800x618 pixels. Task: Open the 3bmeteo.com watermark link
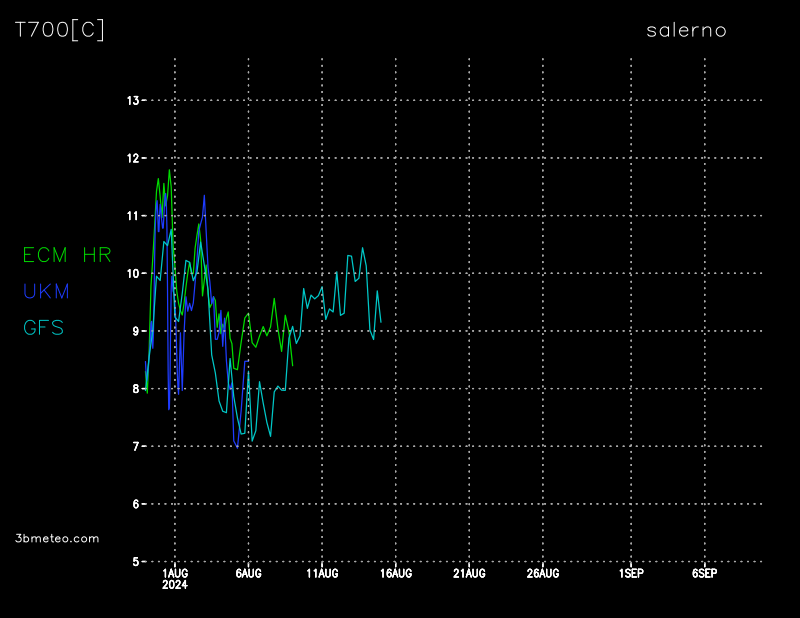(x=57, y=538)
